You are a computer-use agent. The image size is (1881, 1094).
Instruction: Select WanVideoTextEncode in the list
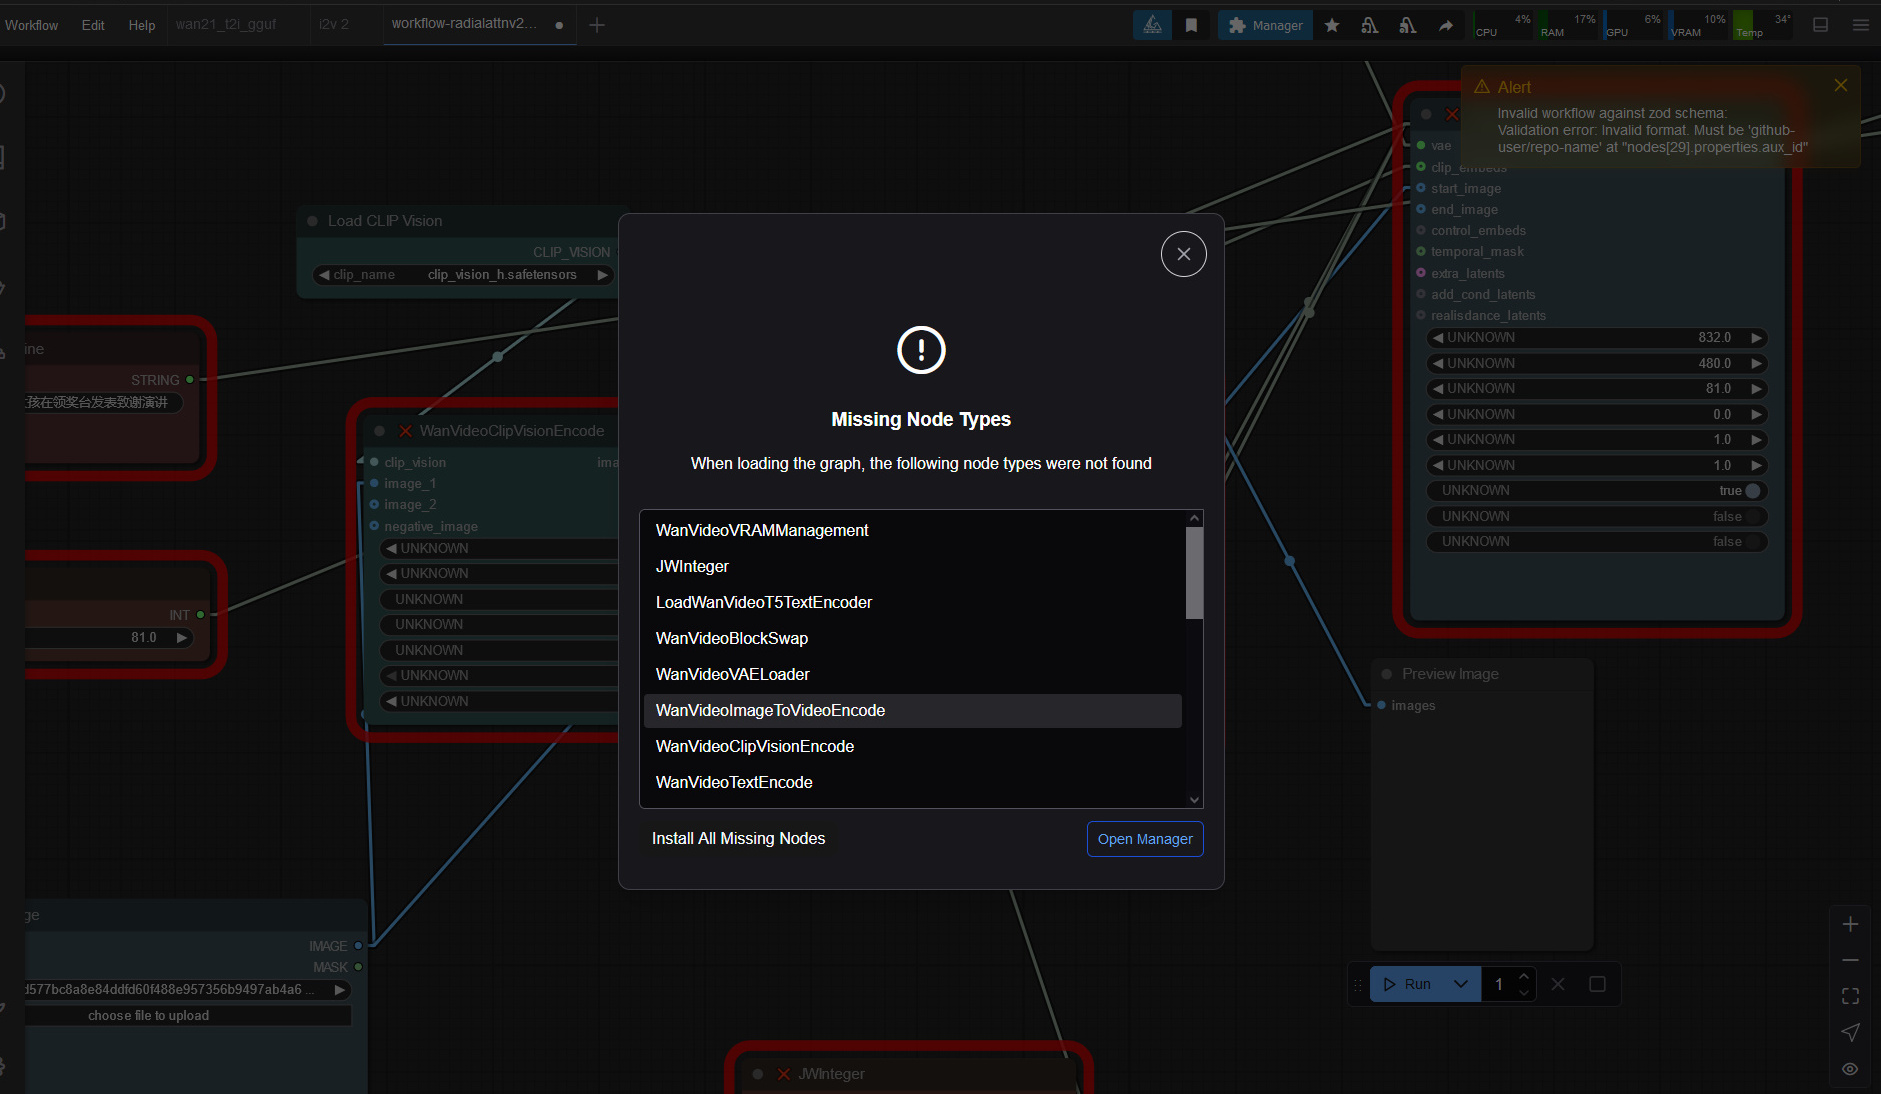click(x=912, y=782)
